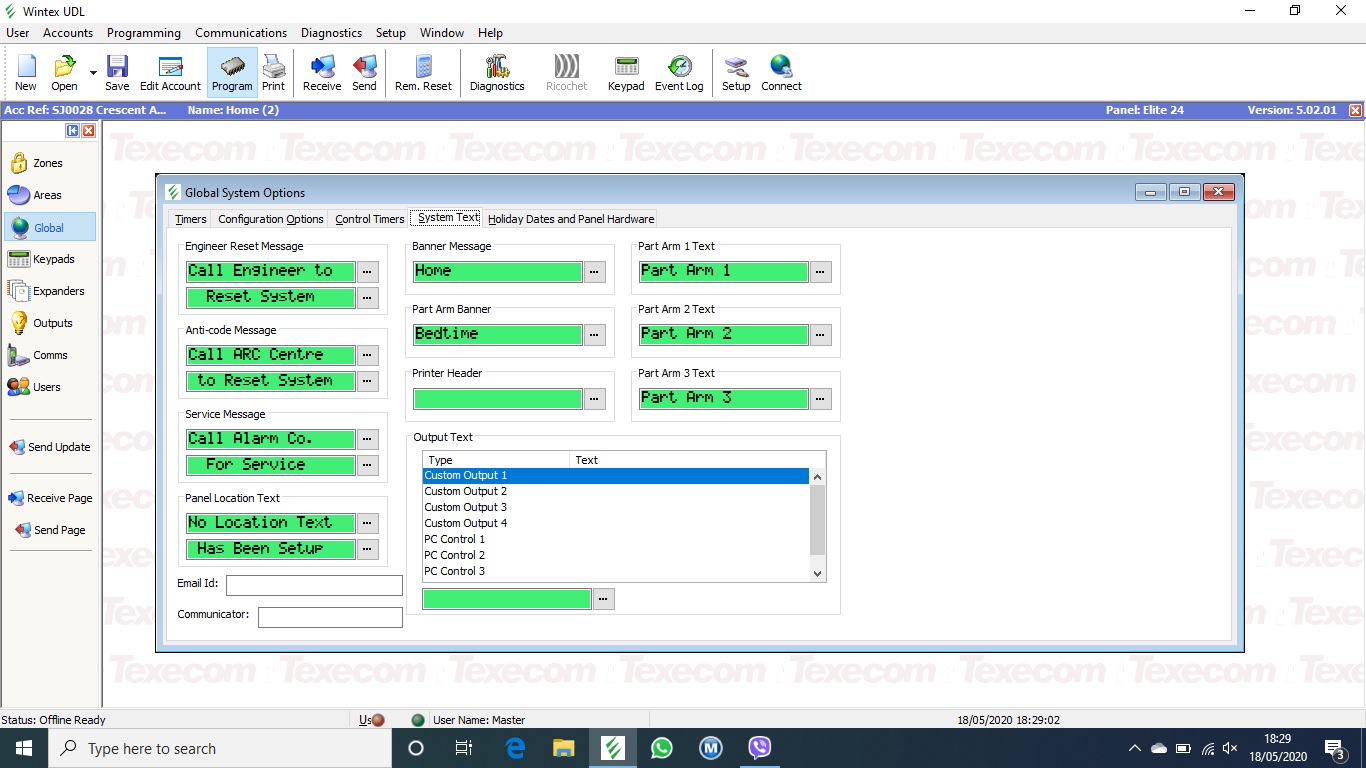
Task: Click the Rem. Reset icon
Action: 423,73
